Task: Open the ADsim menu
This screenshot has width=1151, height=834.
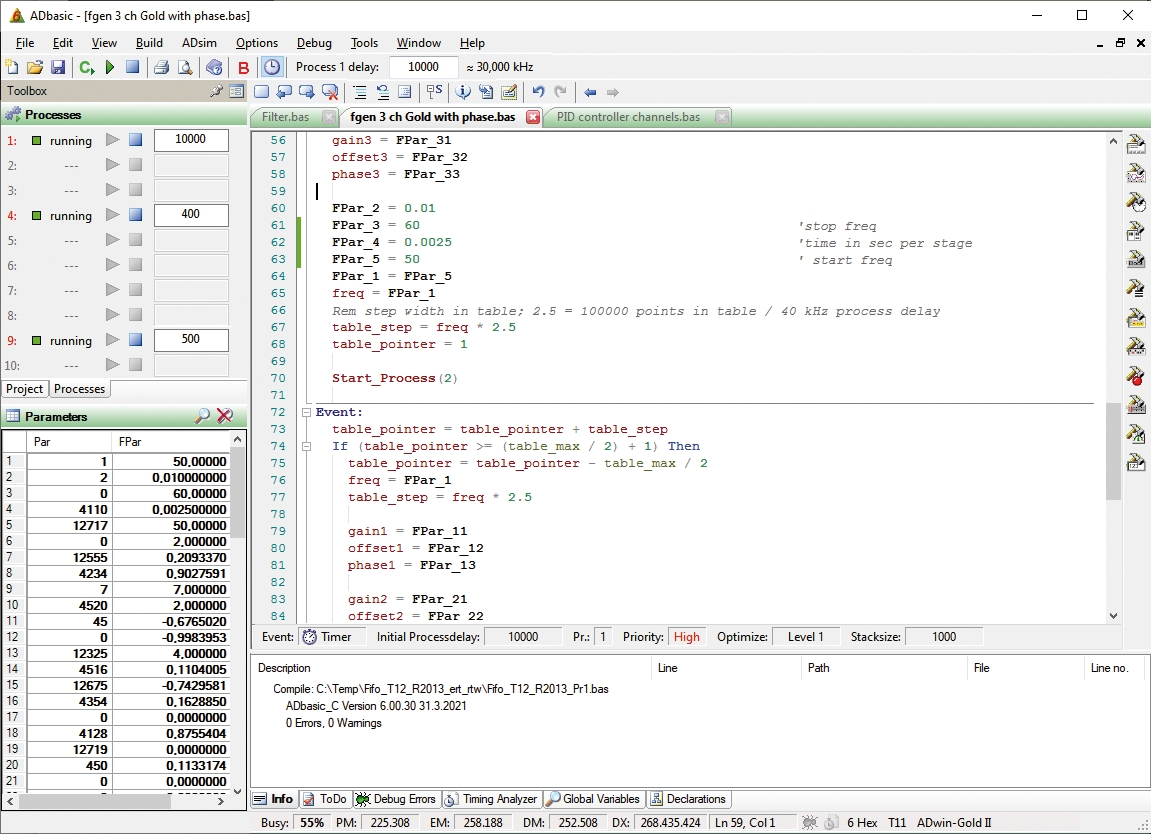Action: [x=199, y=43]
